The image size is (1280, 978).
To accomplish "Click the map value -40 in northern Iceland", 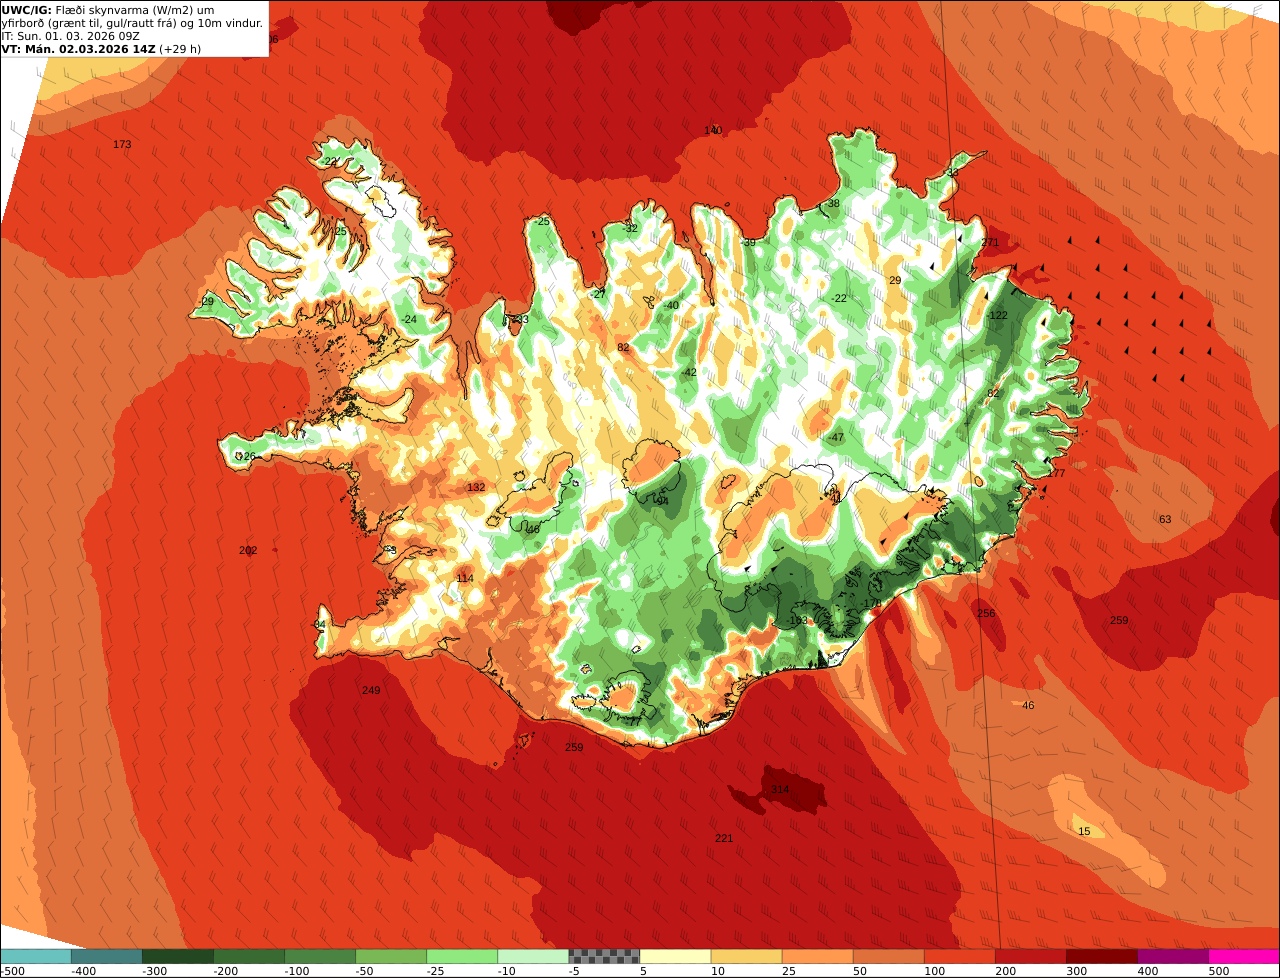I will (670, 306).
